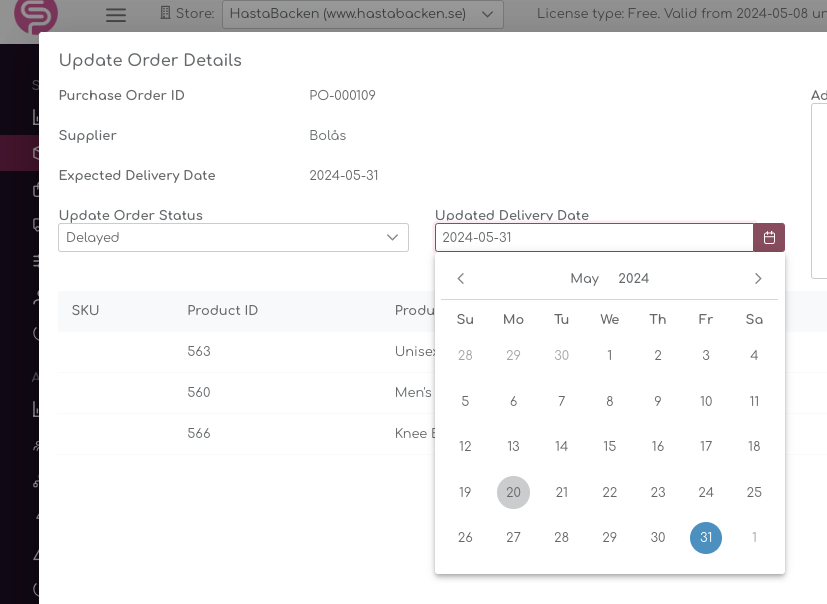827x604 pixels.
Task: Choose May 9 in the calendar
Action: [x=658, y=401]
